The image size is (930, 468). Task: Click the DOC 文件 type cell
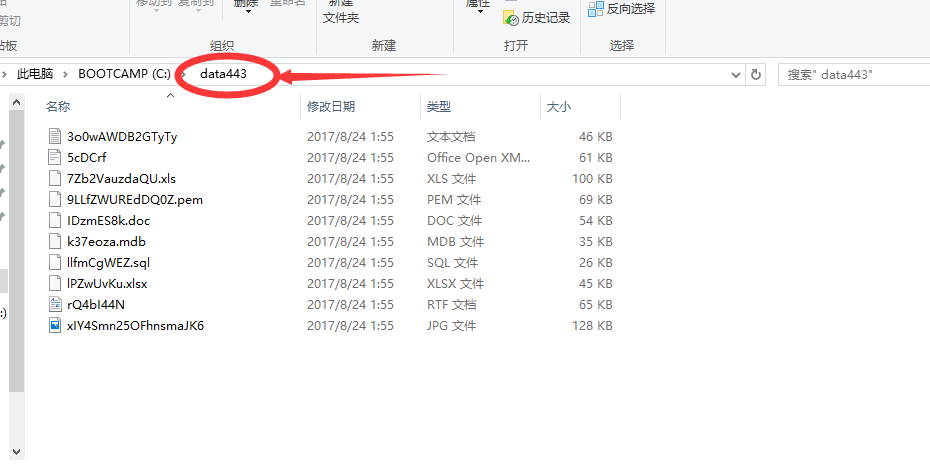tap(454, 221)
